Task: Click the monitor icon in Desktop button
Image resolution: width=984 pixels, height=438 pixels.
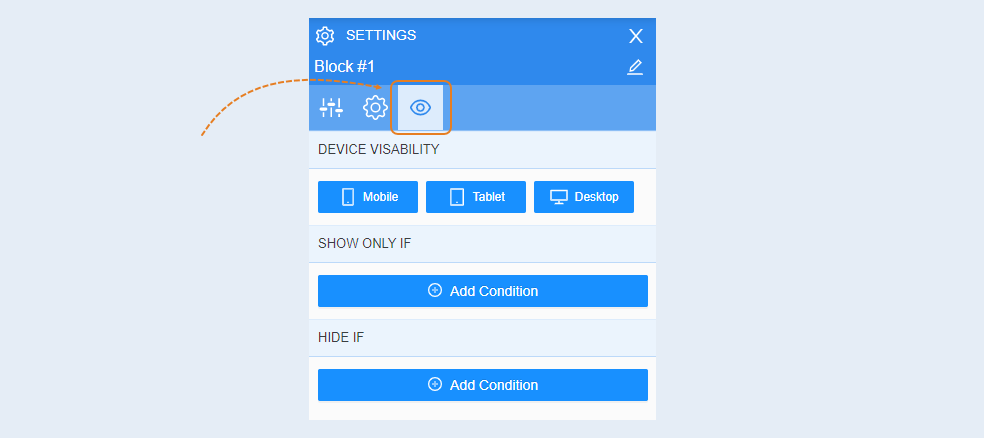Action: coord(559,197)
